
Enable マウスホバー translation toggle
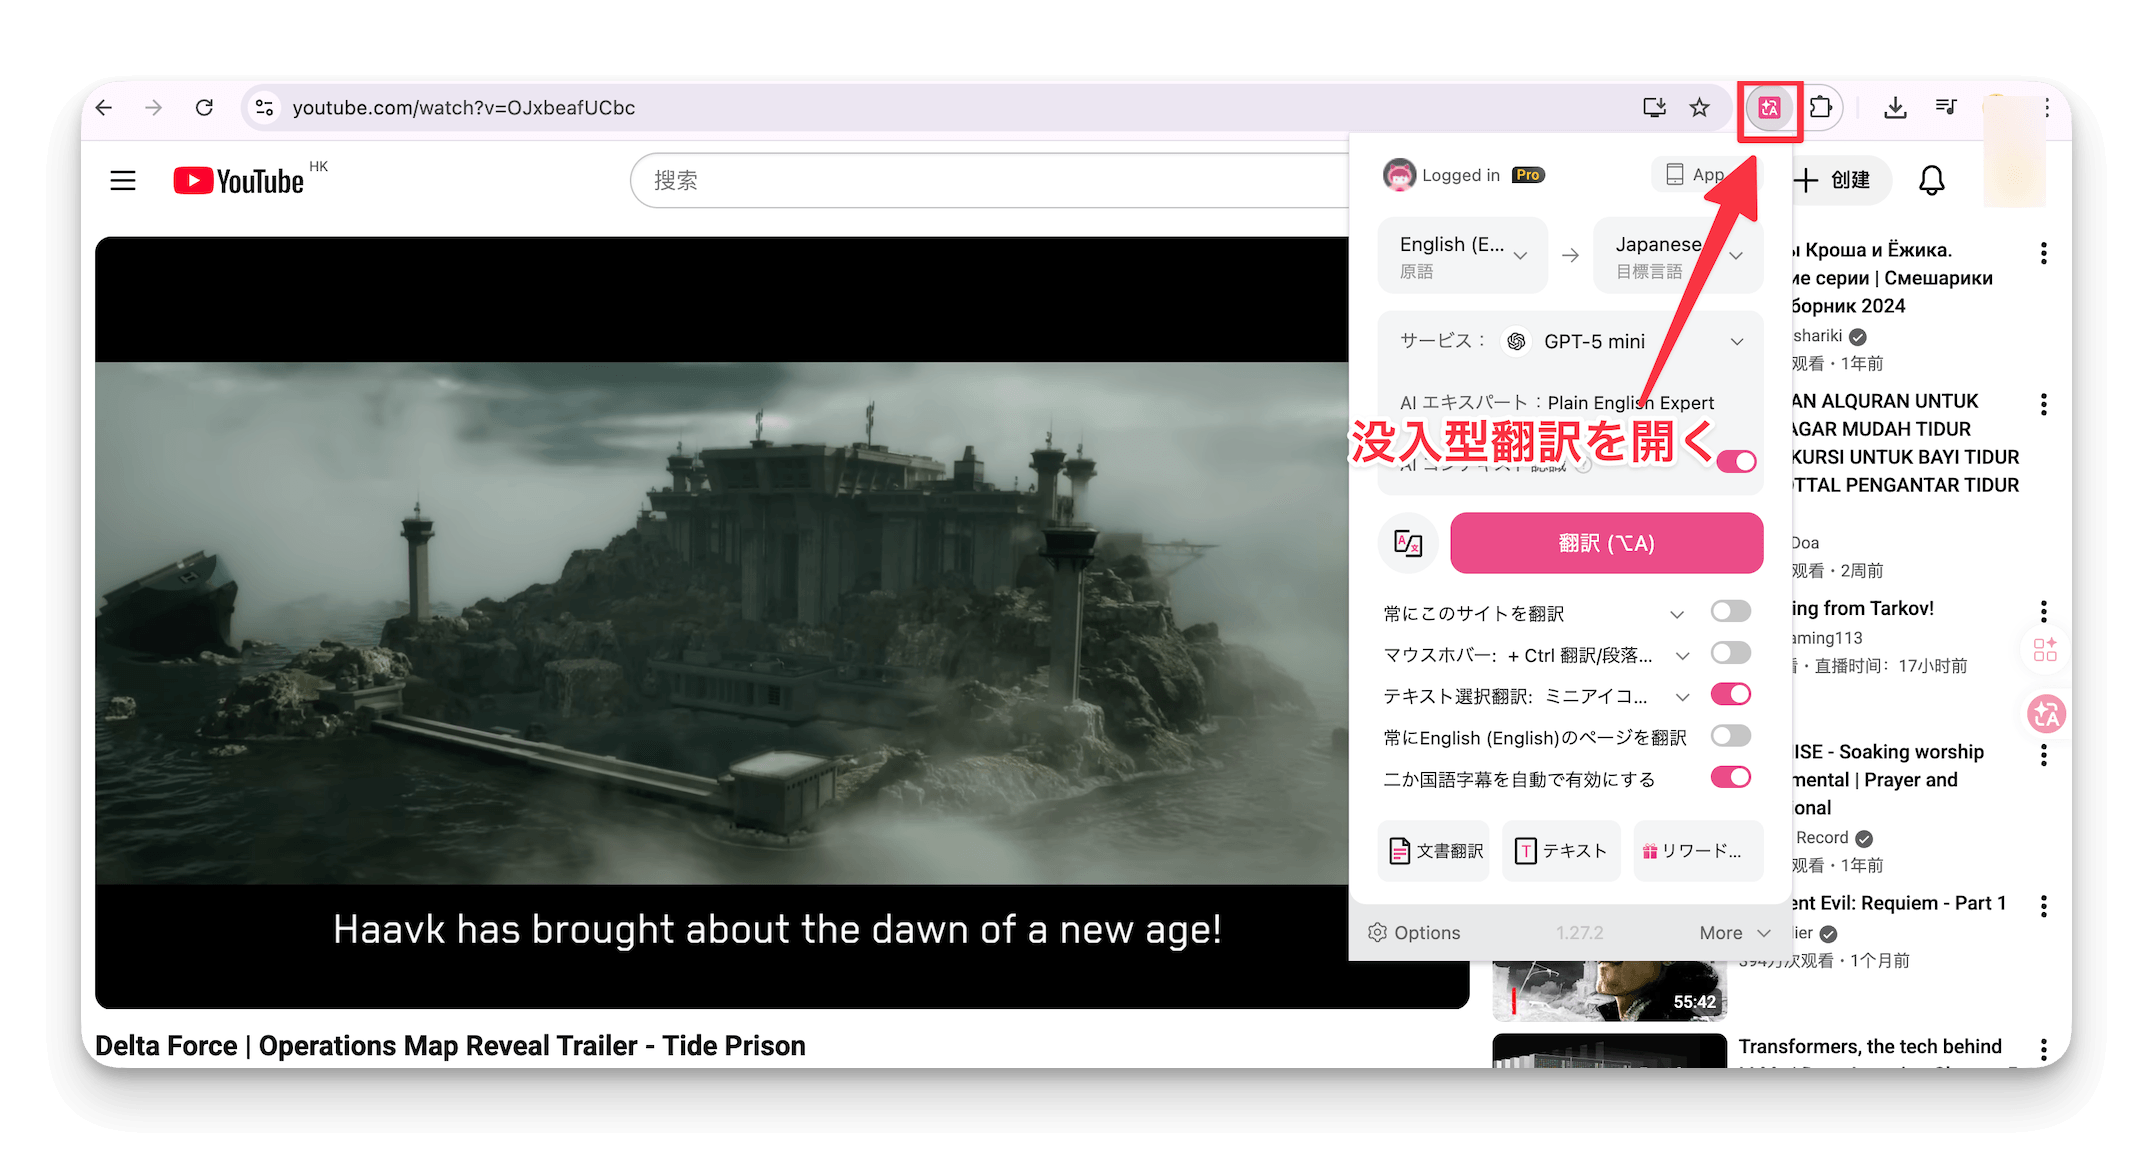coord(1731,653)
